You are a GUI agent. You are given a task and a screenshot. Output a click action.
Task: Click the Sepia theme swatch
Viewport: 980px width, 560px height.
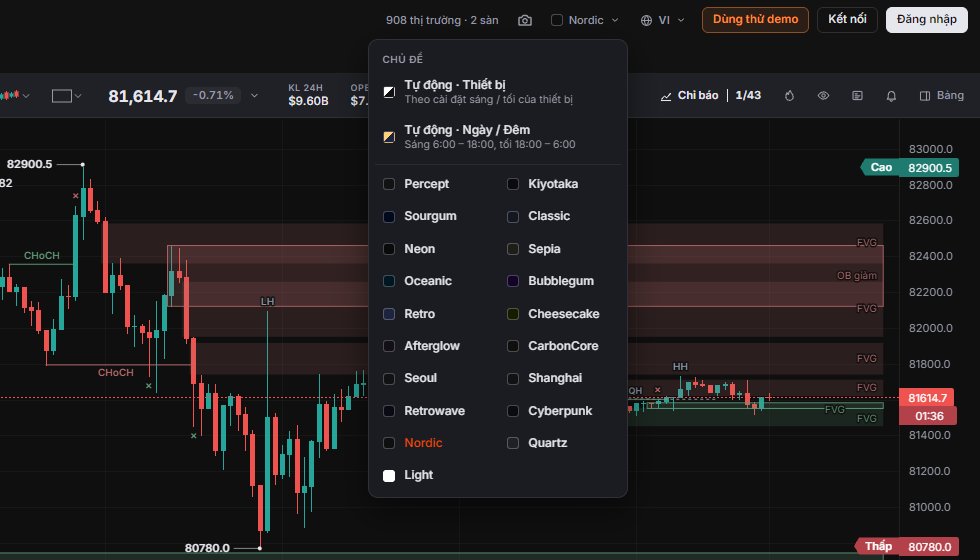pos(512,249)
